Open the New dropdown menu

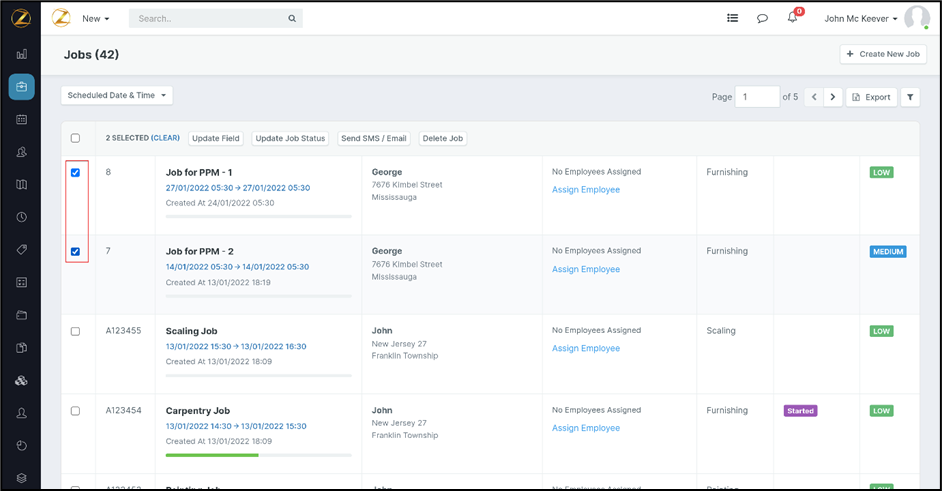point(95,19)
